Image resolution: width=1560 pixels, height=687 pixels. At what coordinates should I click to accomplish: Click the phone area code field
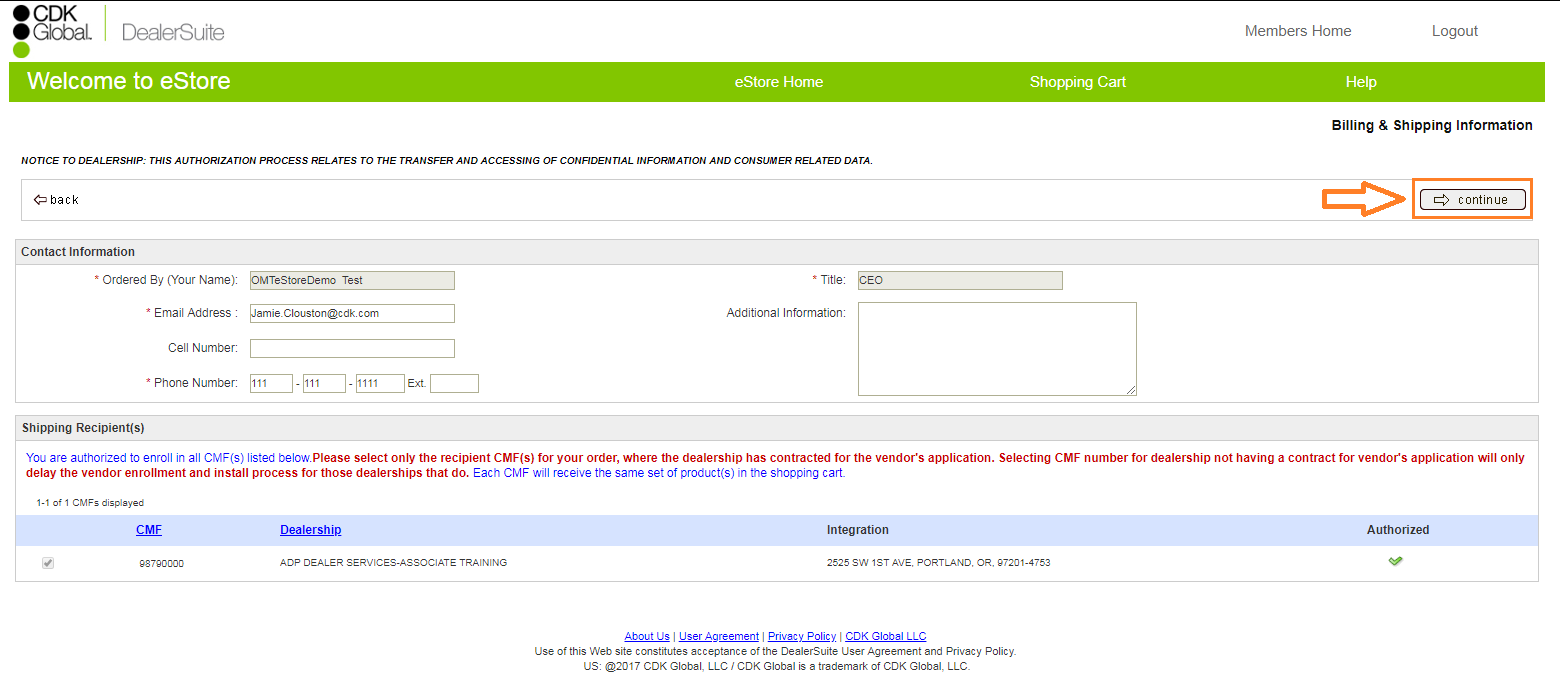pos(271,383)
